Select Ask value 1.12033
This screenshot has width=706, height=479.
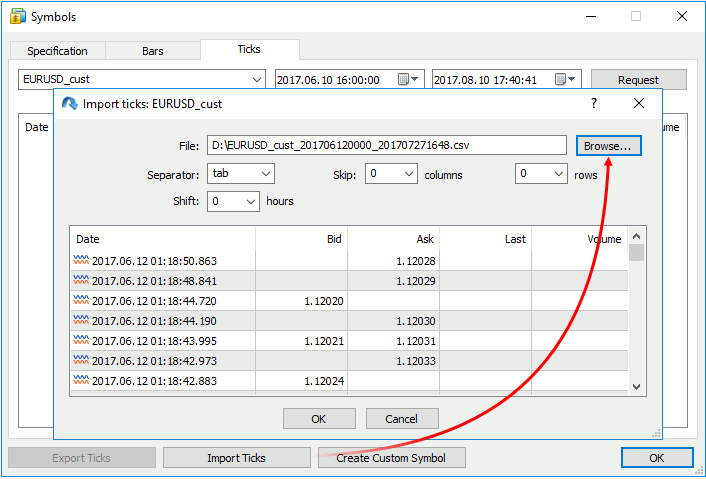click(416, 361)
